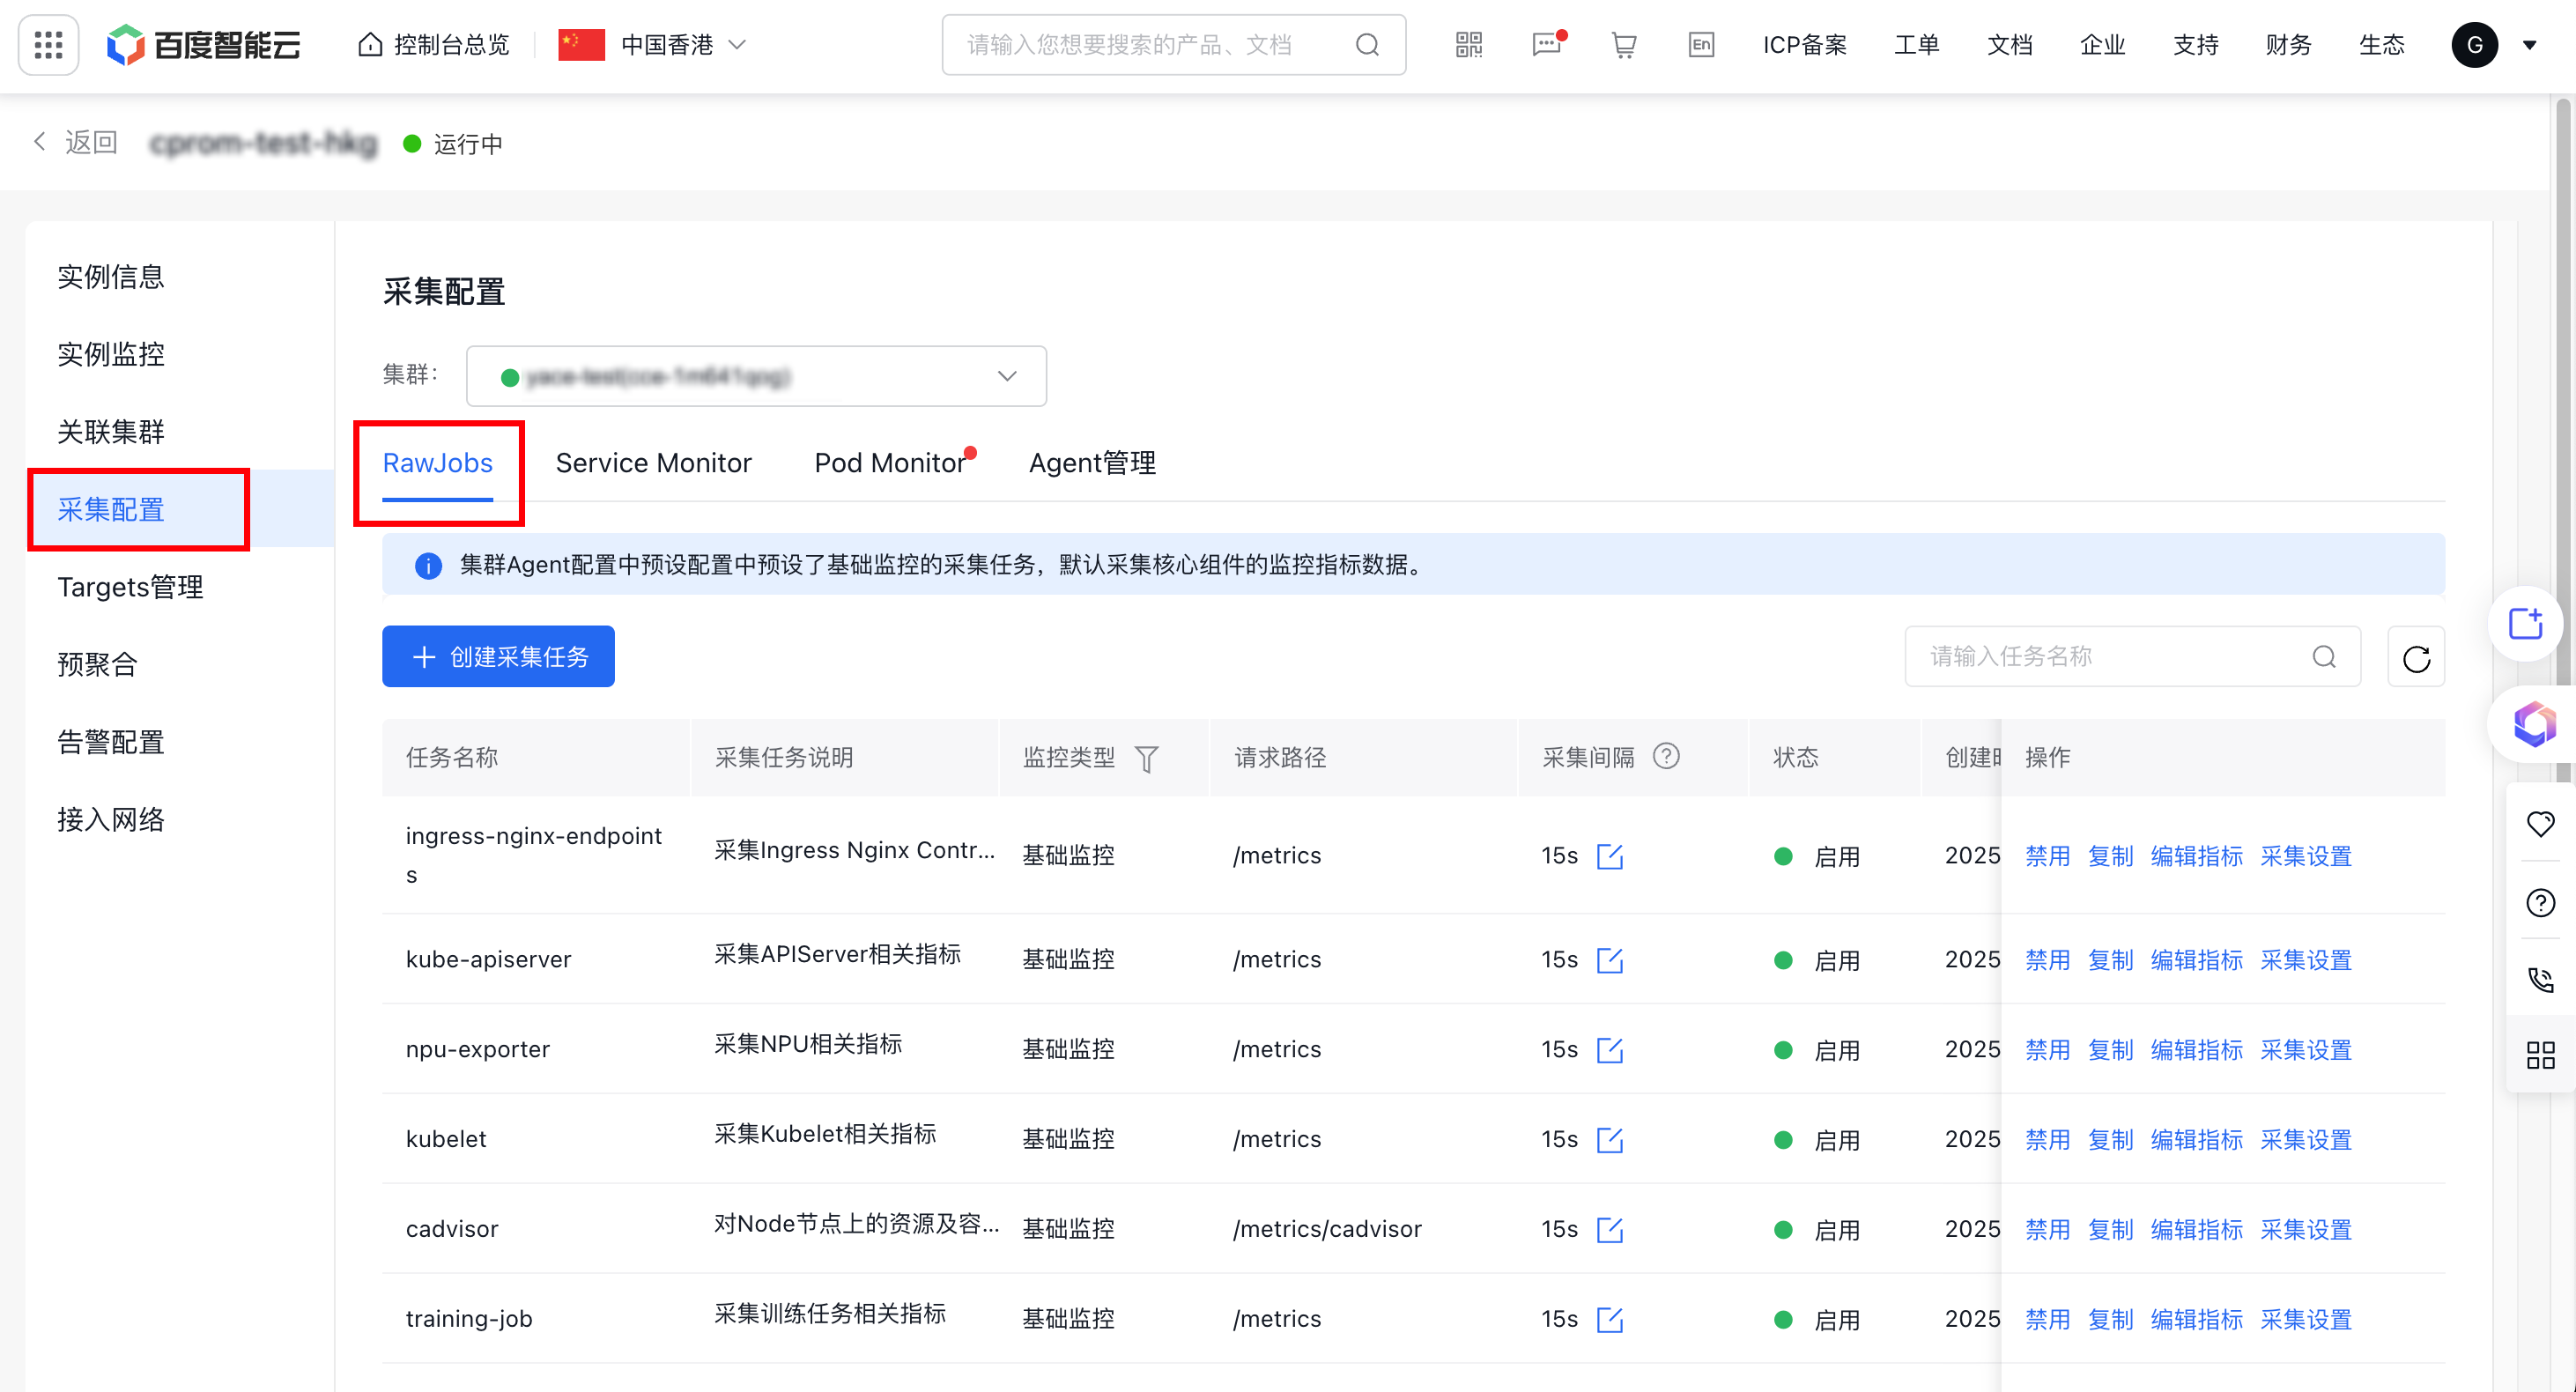Image resolution: width=2576 pixels, height=1392 pixels.
Task: Click 采集设置 for cadvisor
Action: [2306, 1230]
